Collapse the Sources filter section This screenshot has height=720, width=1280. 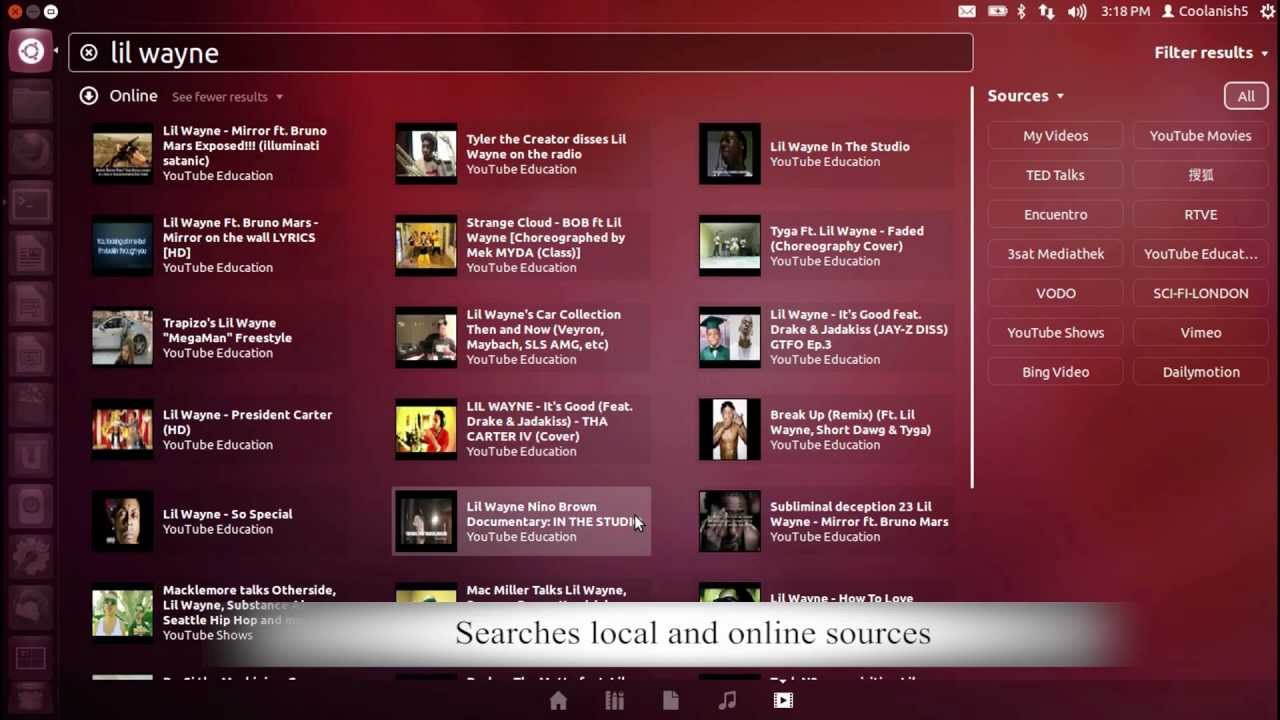[1026, 96]
